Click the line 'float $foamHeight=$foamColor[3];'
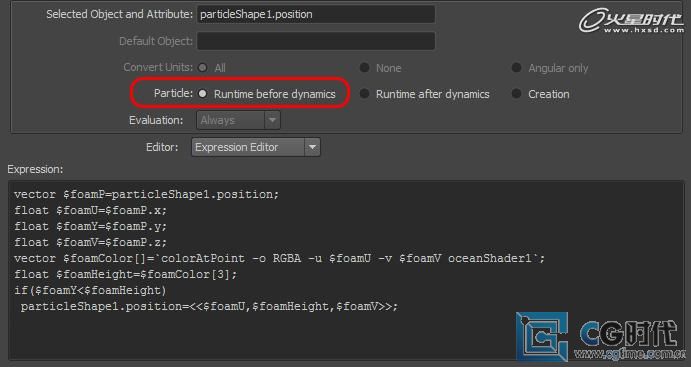The image size is (691, 367). pyautogui.click(x=126, y=274)
